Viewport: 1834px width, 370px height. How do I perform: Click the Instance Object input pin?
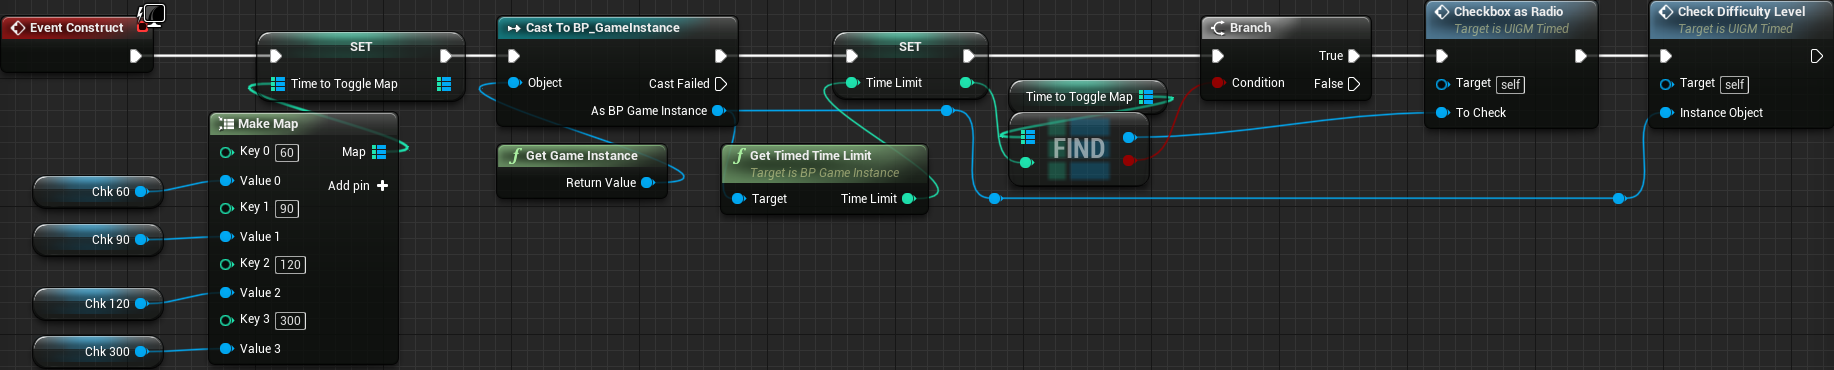pos(1666,113)
